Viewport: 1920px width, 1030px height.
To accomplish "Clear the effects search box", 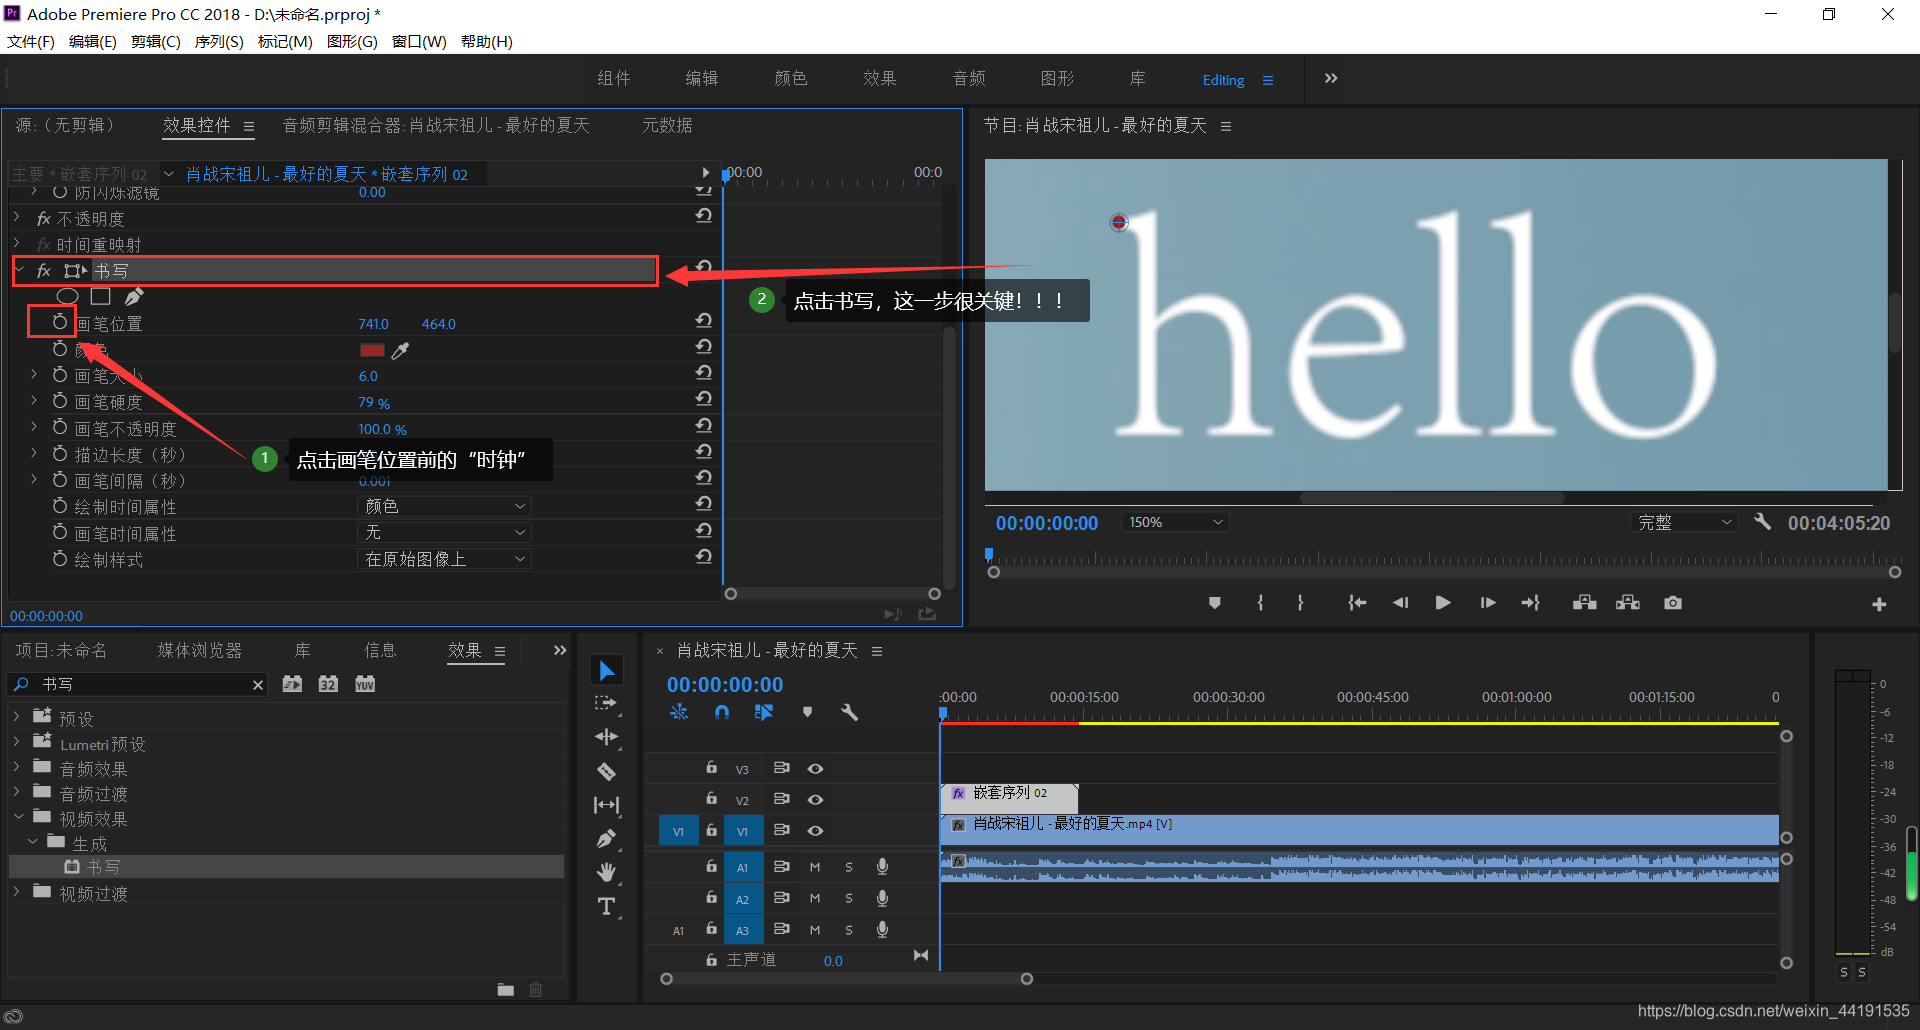I will [258, 685].
